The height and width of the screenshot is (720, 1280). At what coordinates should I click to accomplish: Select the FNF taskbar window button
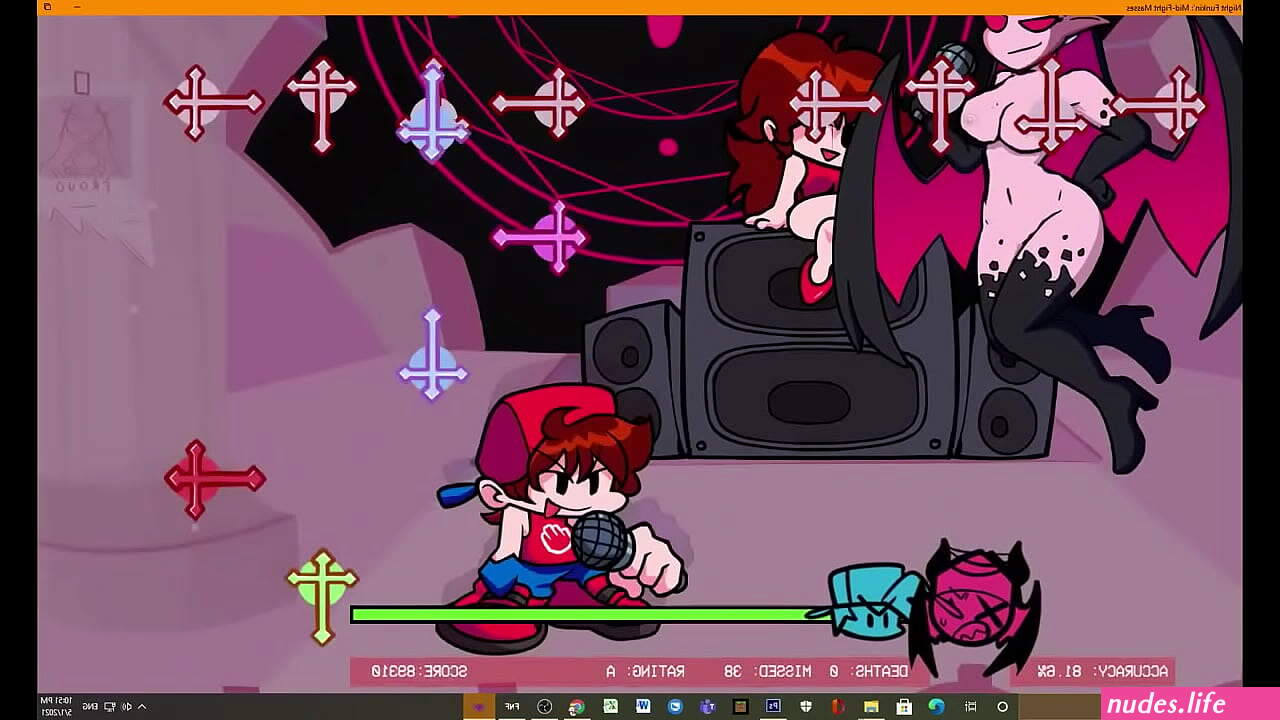[x=512, y=707]
